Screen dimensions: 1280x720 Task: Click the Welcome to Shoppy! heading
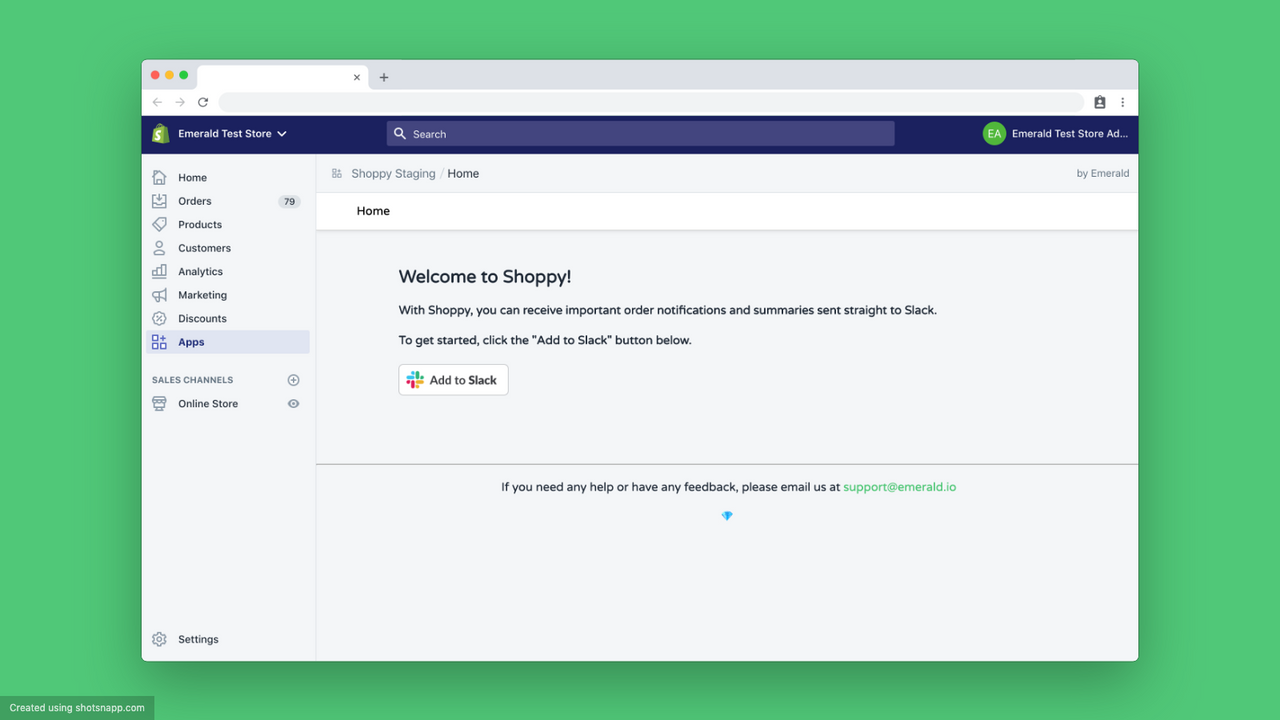click(485, 277)
